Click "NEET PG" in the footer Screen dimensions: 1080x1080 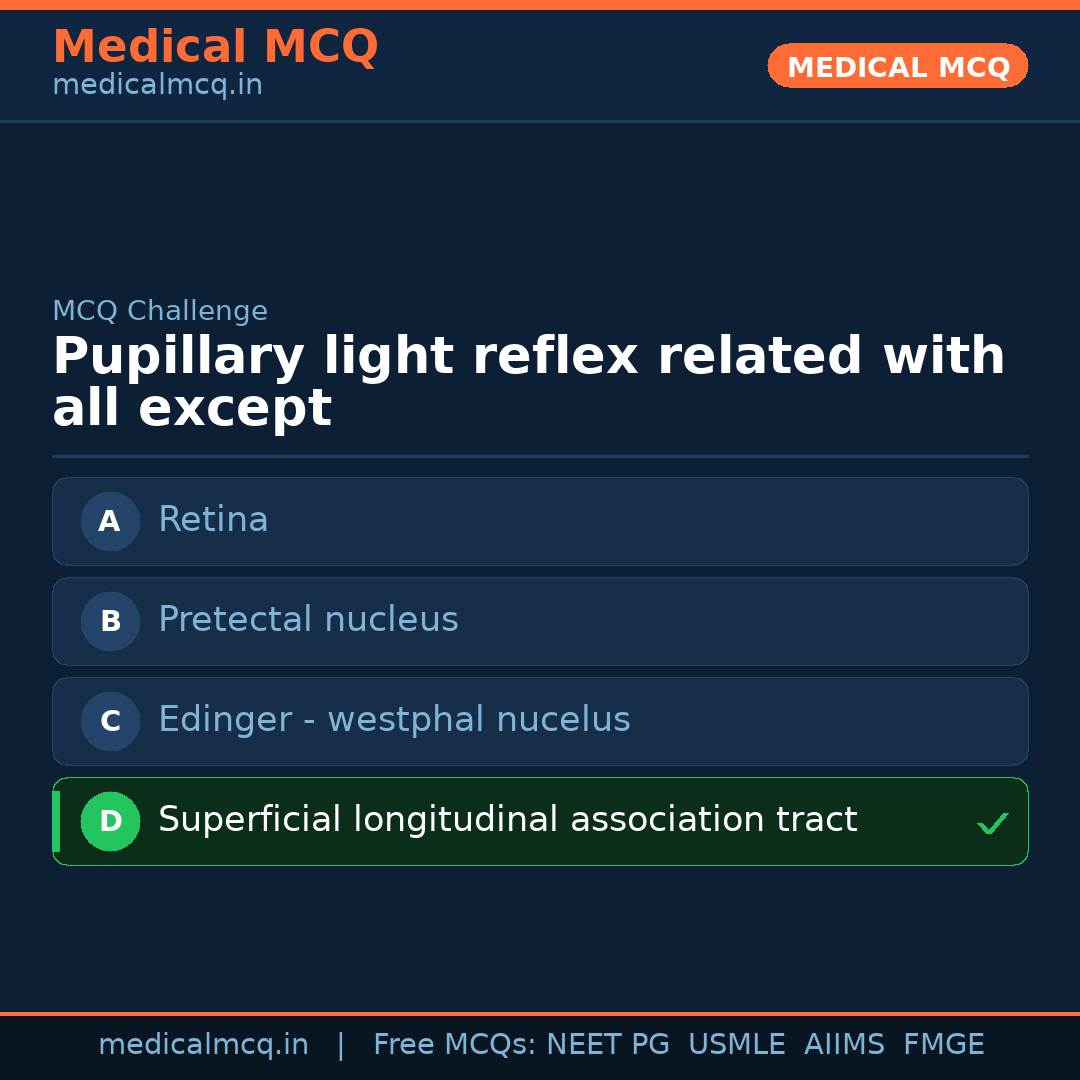pyautogui.click(x=608, y=1045)
